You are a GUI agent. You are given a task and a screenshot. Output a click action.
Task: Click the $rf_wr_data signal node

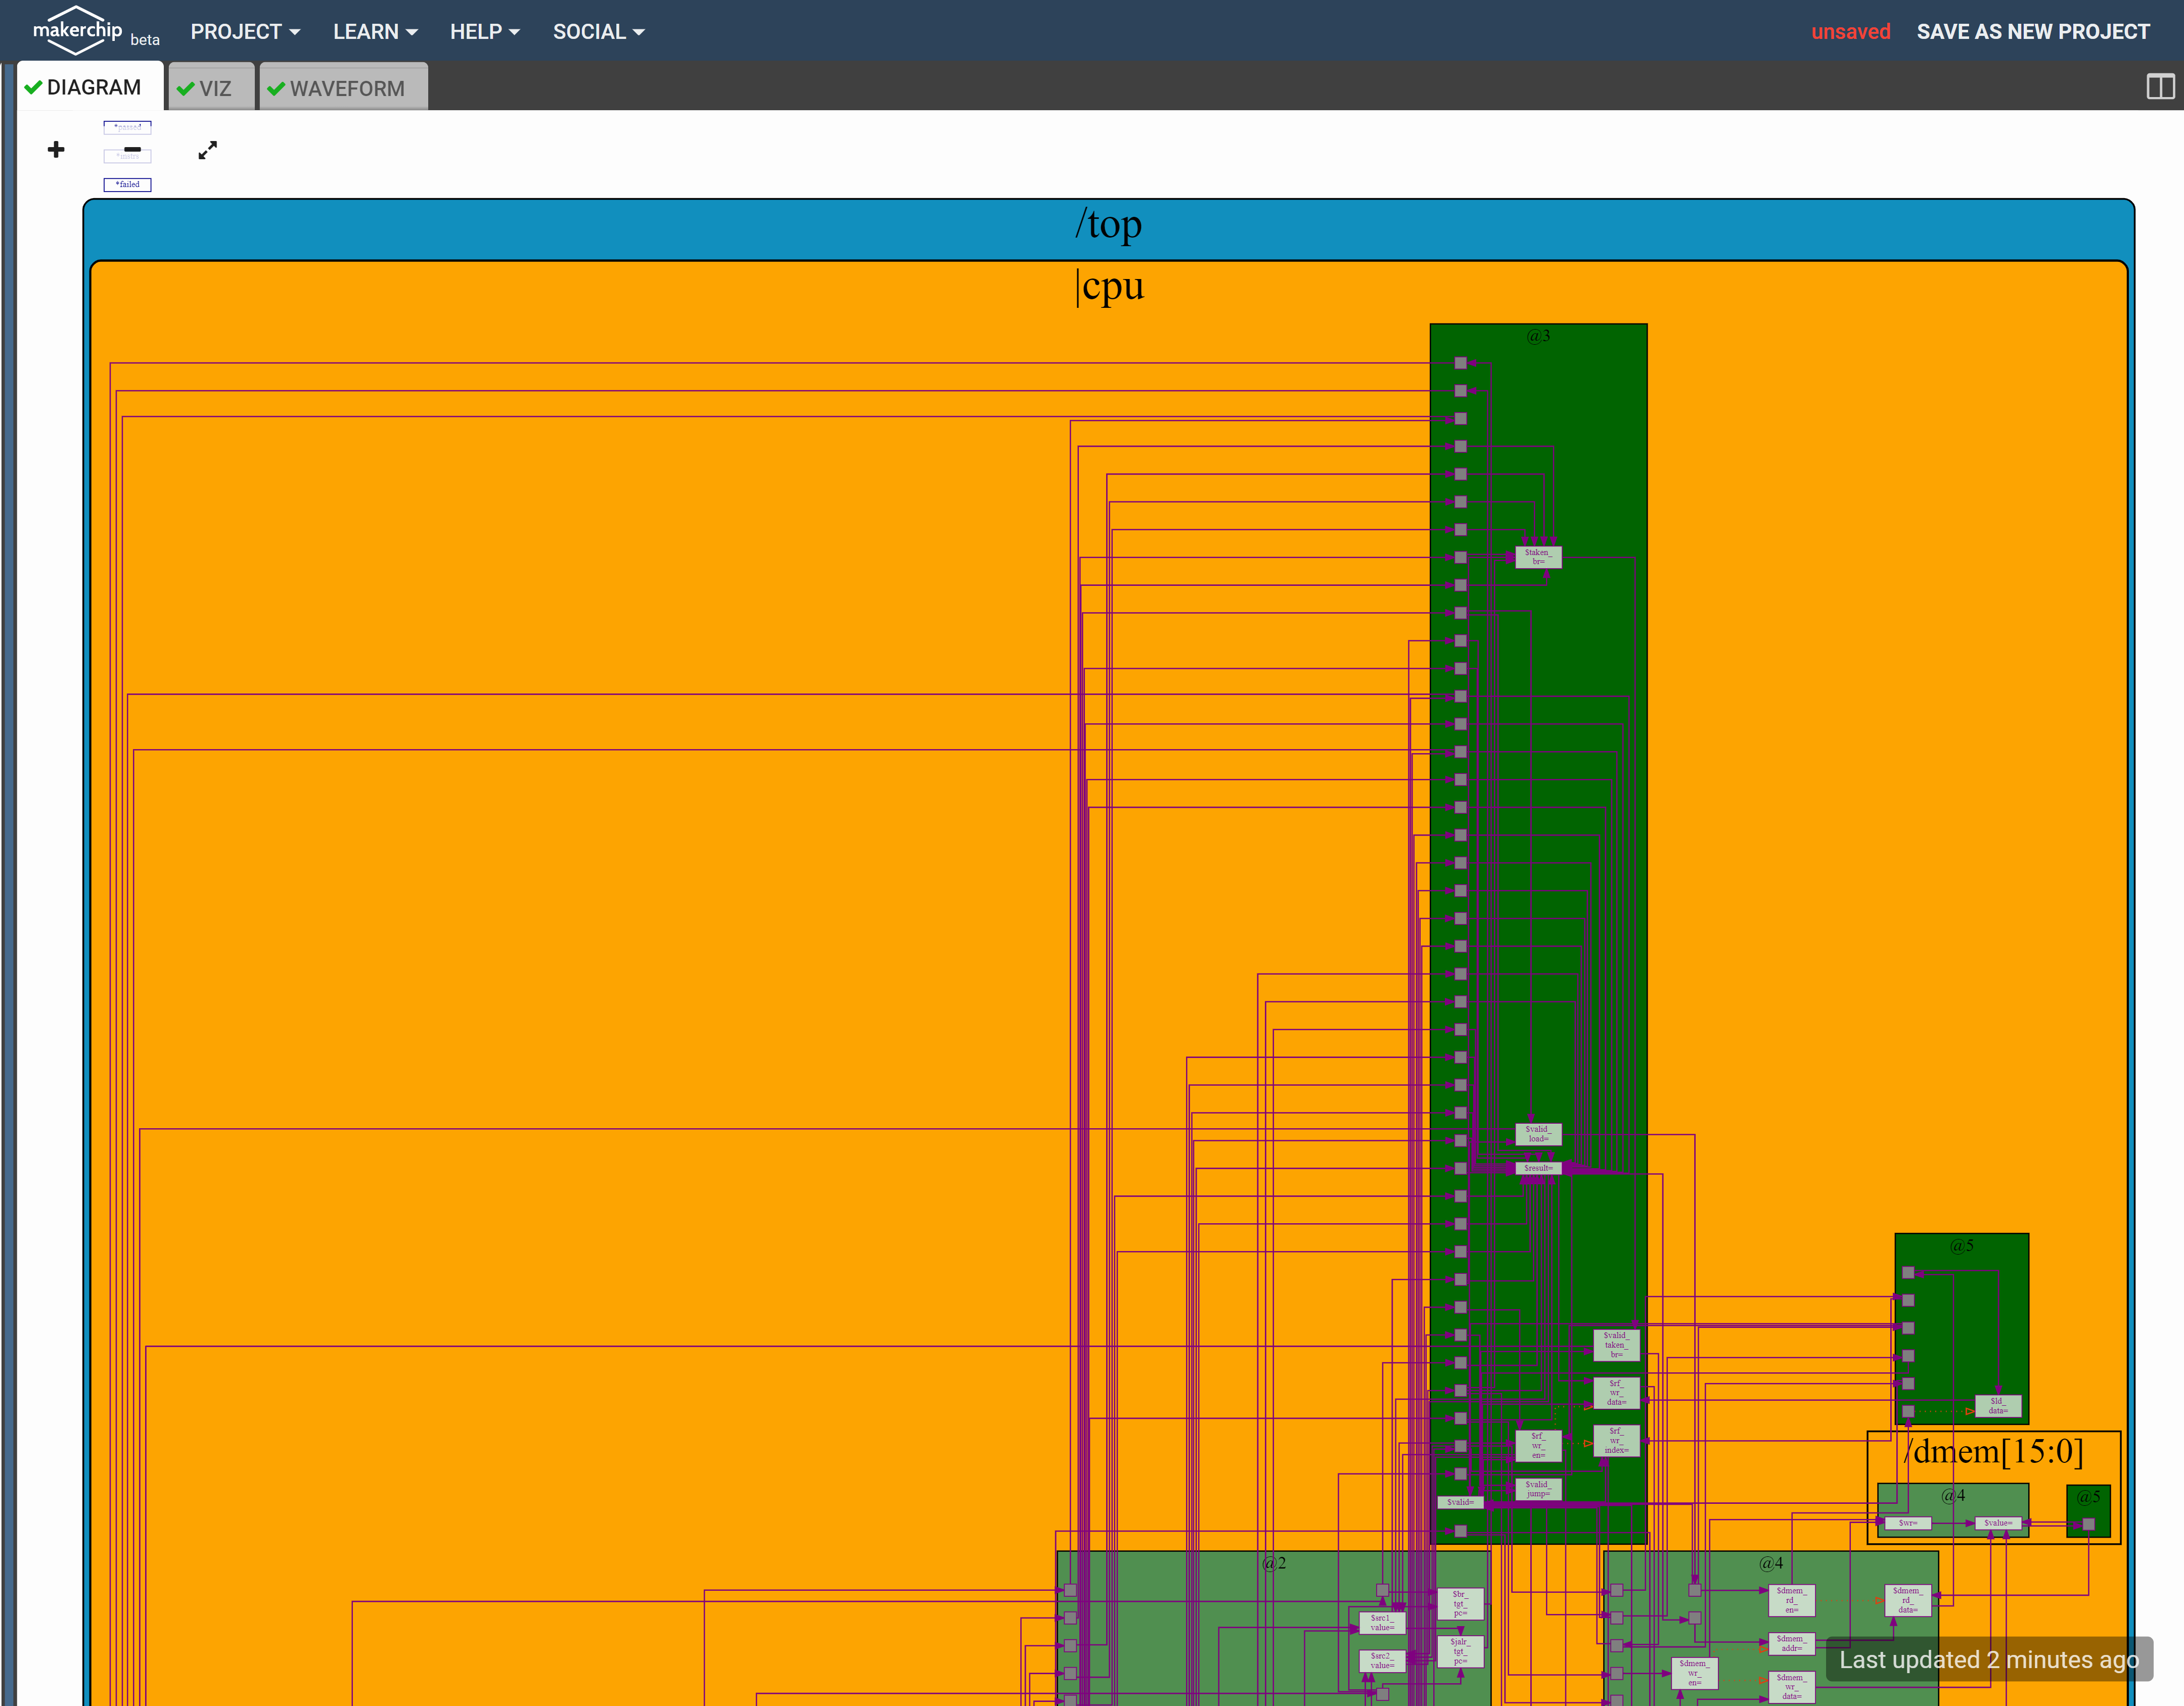1616,1392
